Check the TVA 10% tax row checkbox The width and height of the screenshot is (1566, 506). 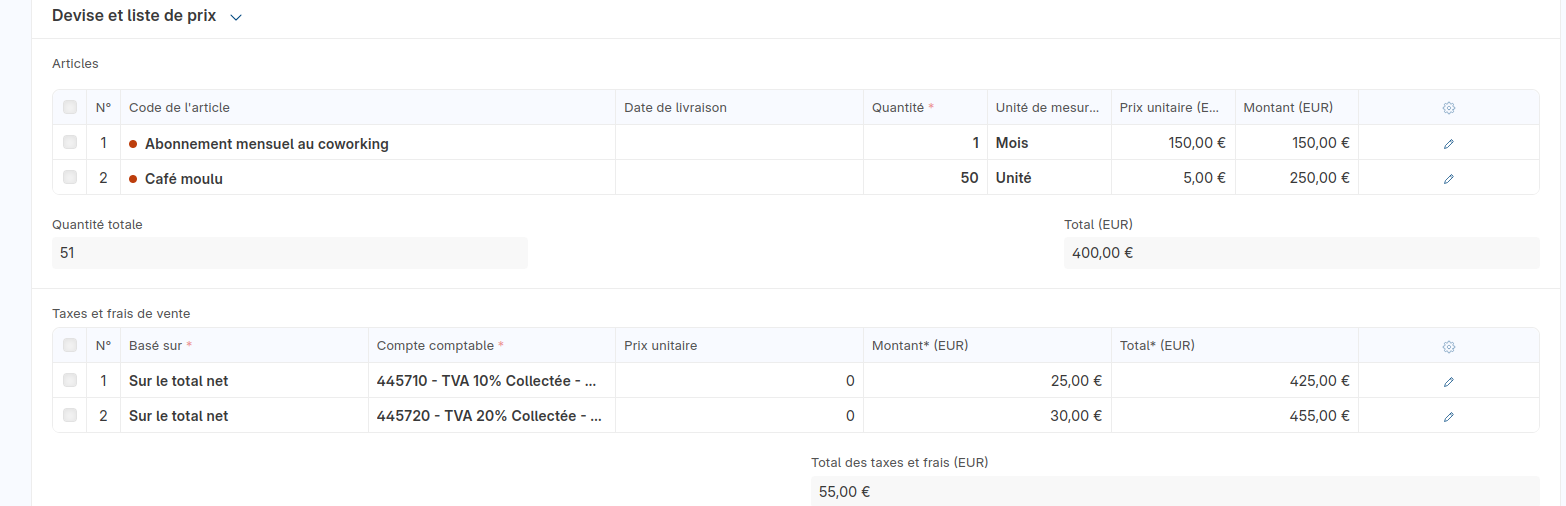70,380
